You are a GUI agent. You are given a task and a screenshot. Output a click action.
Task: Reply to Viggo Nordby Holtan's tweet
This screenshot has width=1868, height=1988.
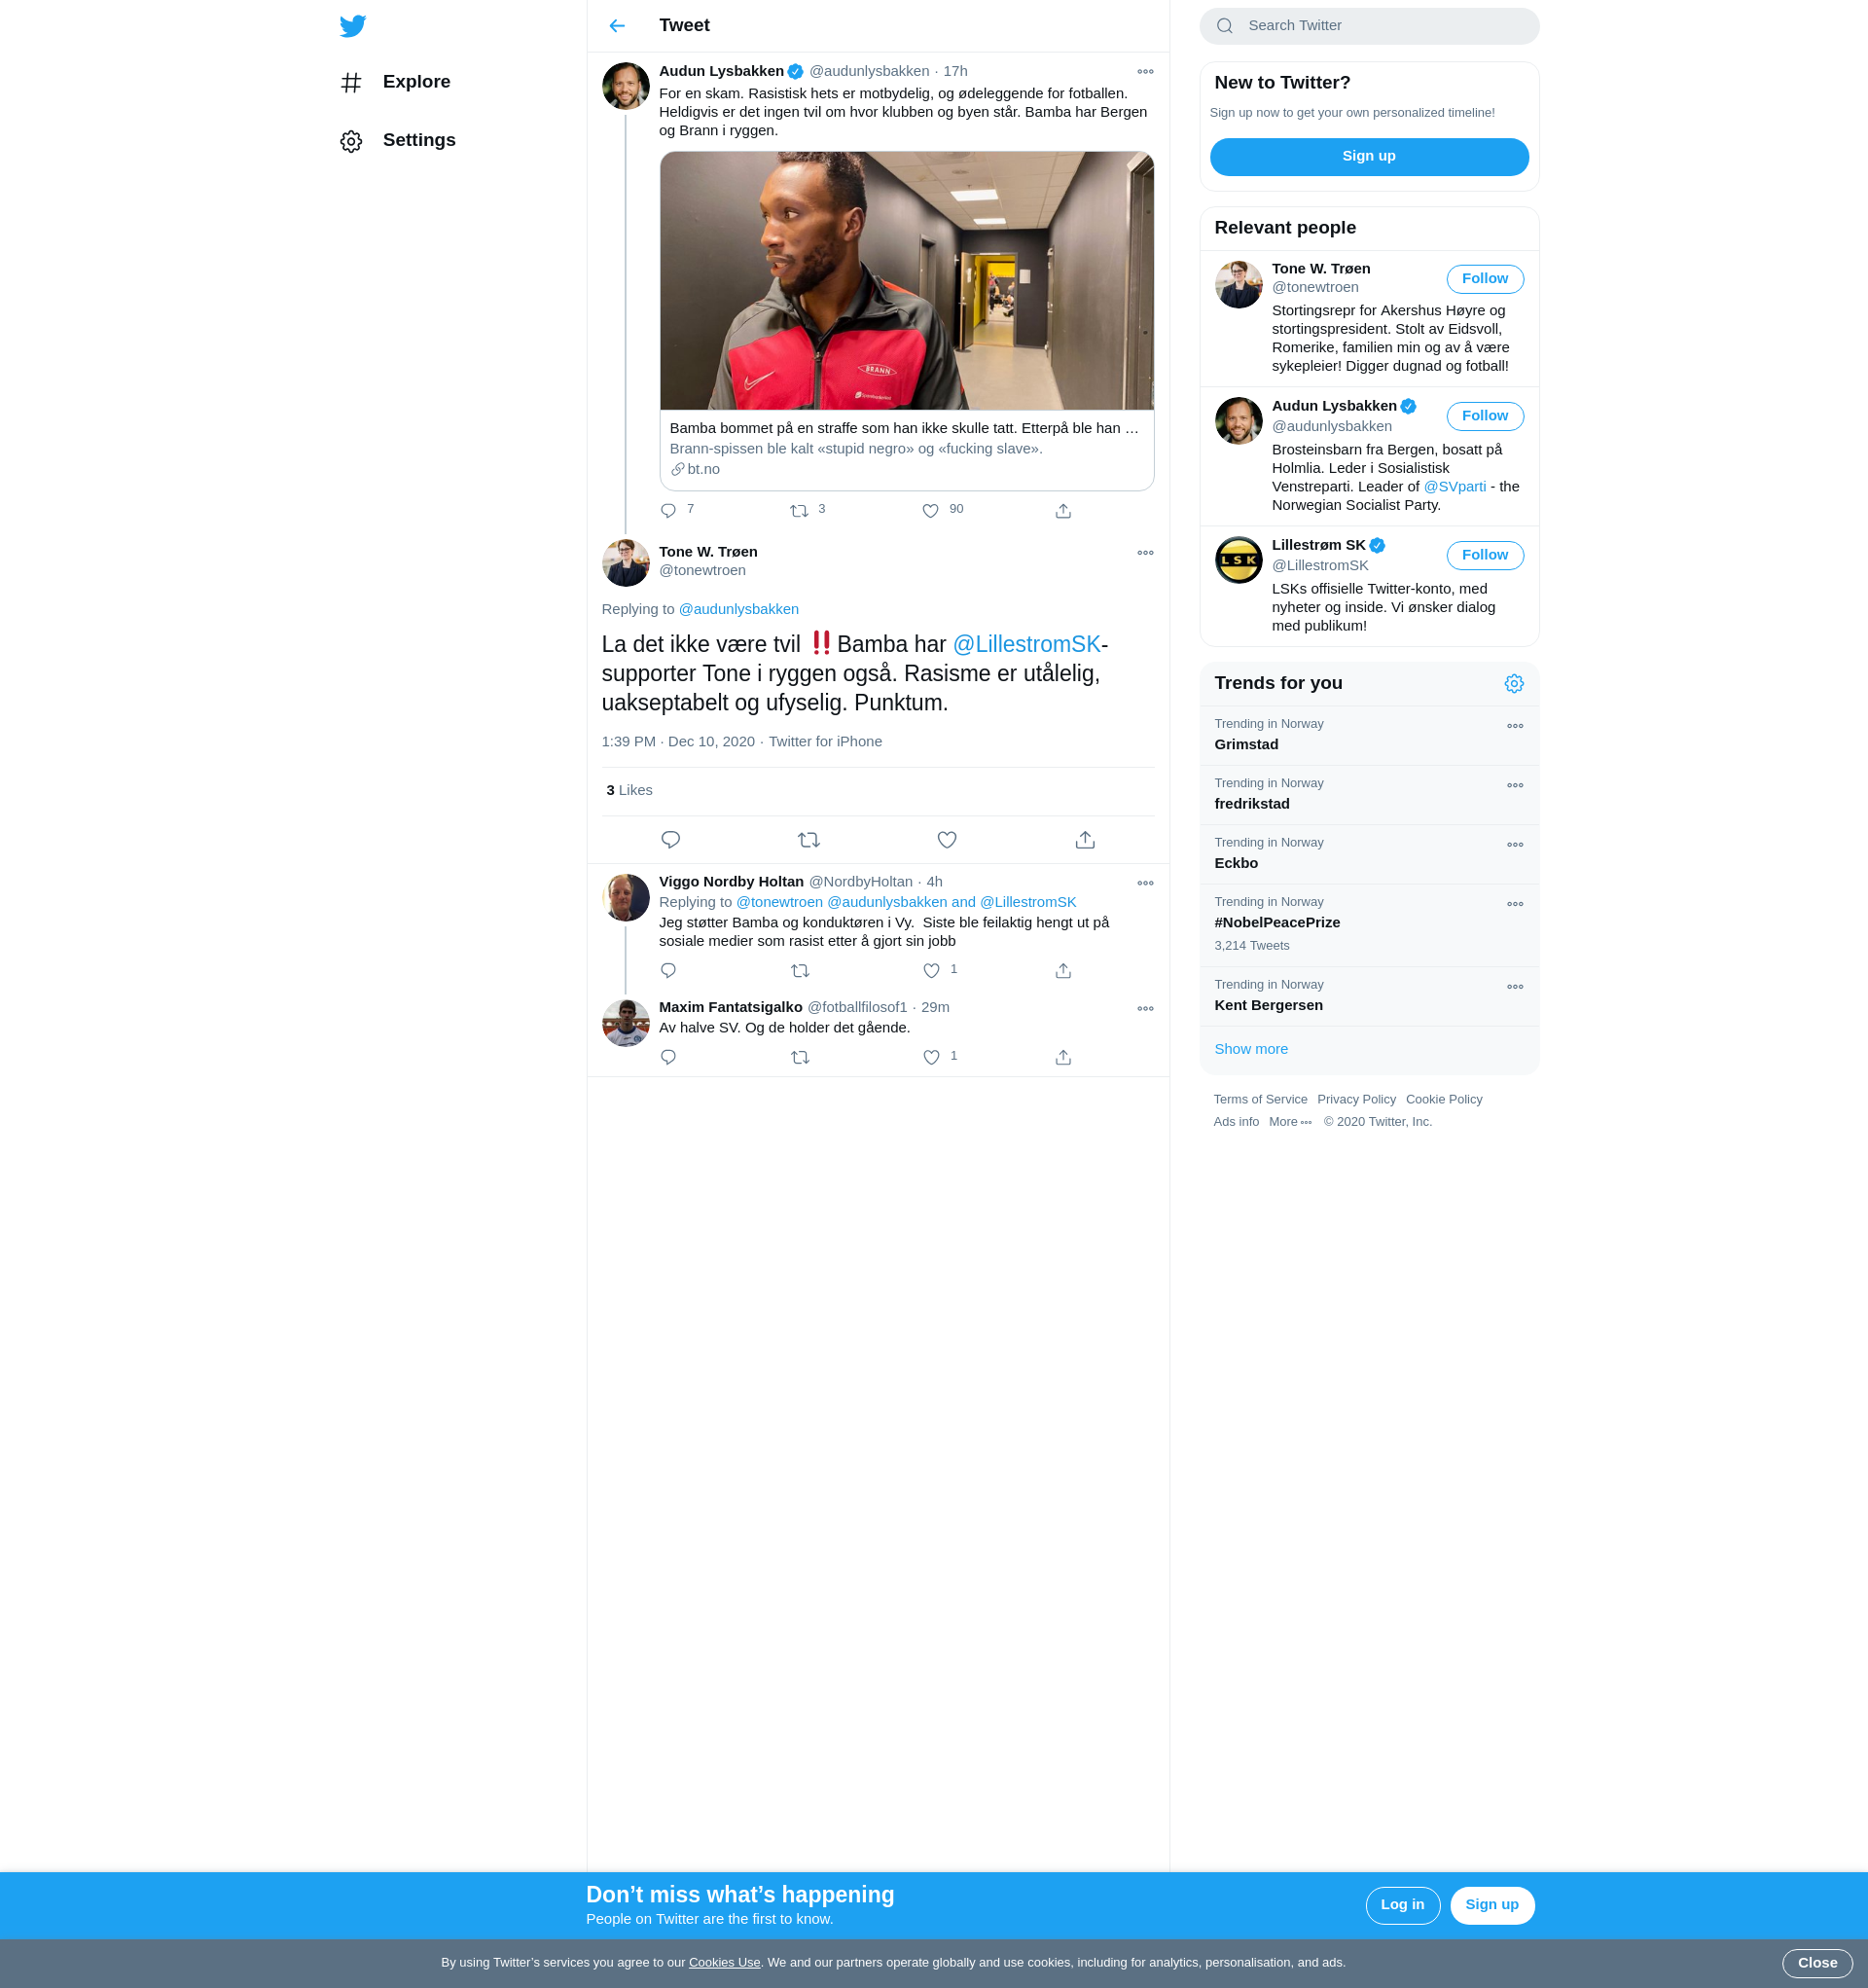(x=669, y=971)
